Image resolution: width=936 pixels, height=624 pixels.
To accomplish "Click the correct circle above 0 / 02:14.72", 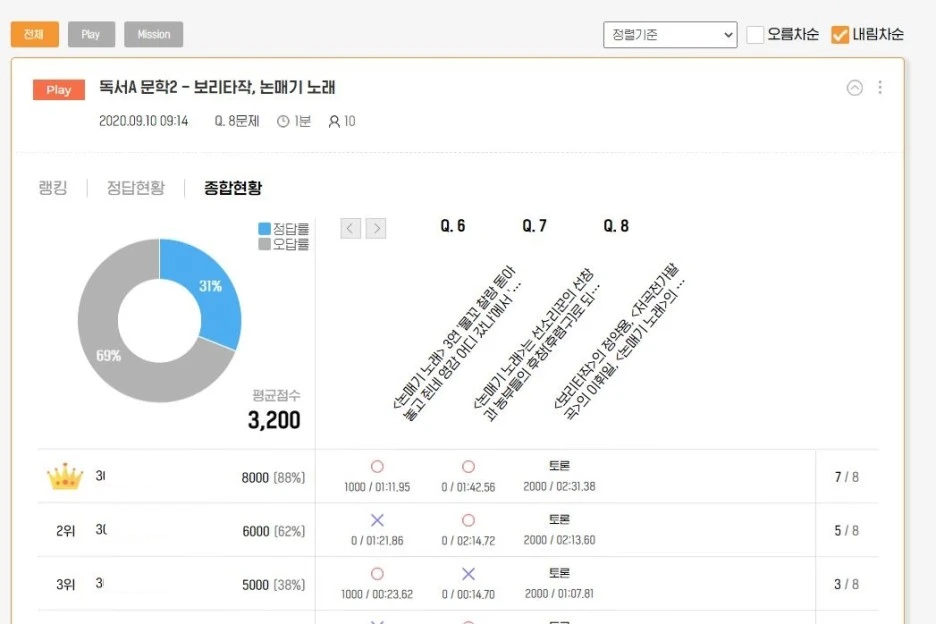I will click(x=469, y=520).
